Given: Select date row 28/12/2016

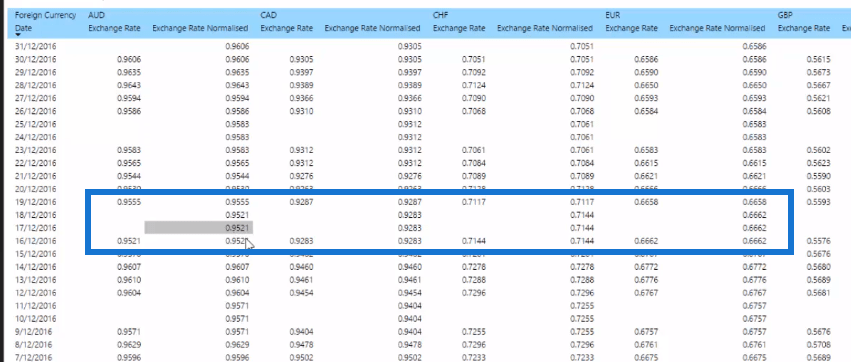Looking at the screenshot, I should tap(35, 86).
